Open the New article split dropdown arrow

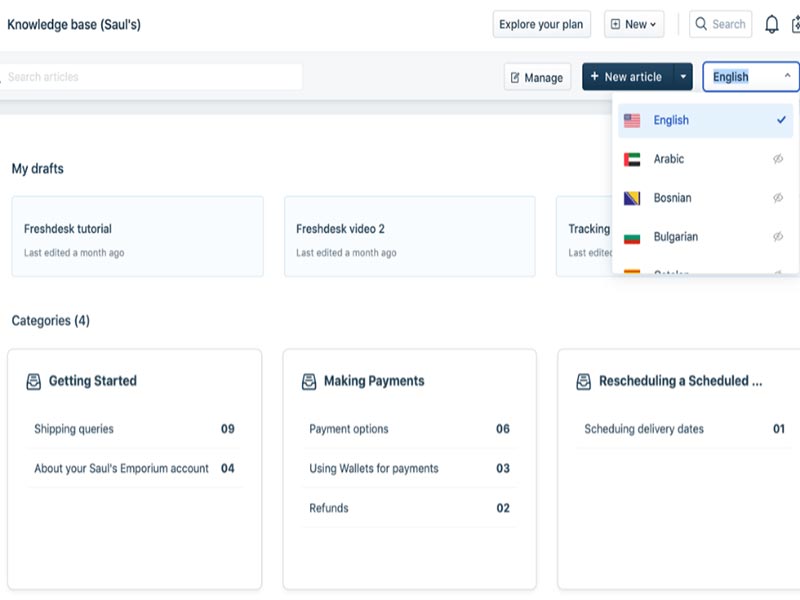(x=683, y=76)
